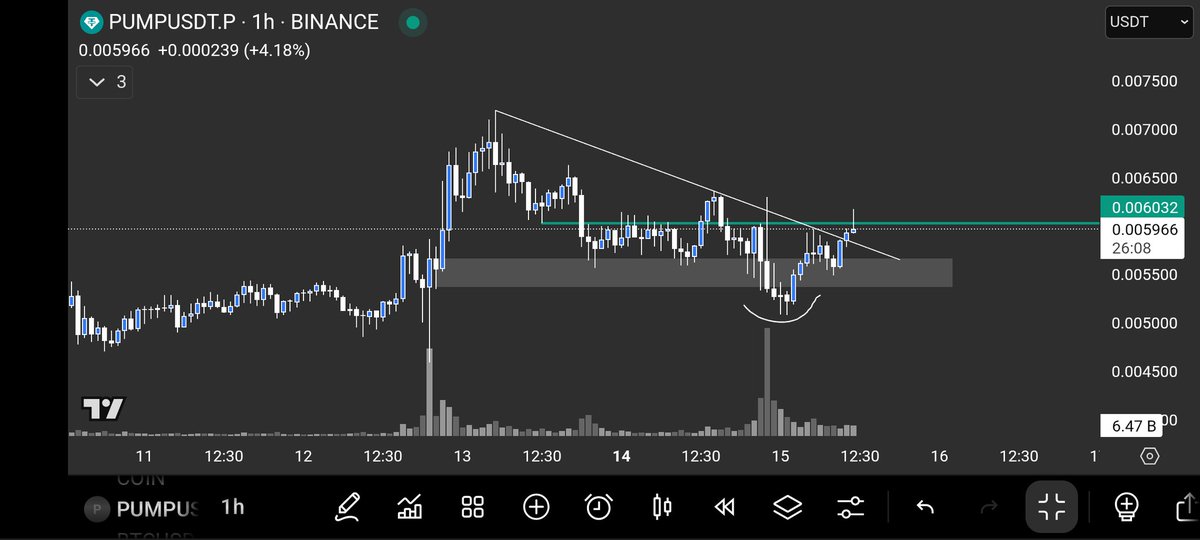The width and height of the screenshot is (1200, 540).
Task: Open the layout grid widgets icon
Action: 473,507
